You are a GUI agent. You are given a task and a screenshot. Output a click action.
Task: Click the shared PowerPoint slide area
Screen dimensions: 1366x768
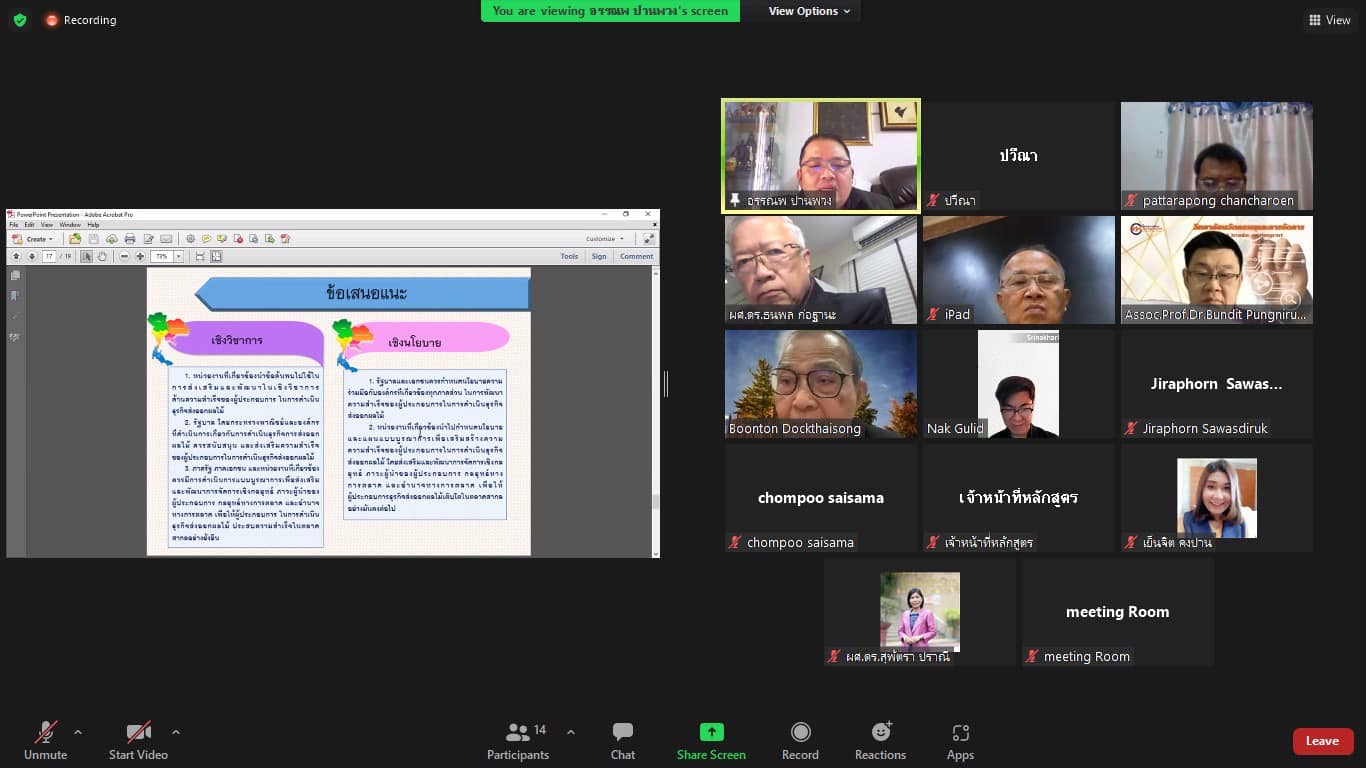click(x=338, y=410)
